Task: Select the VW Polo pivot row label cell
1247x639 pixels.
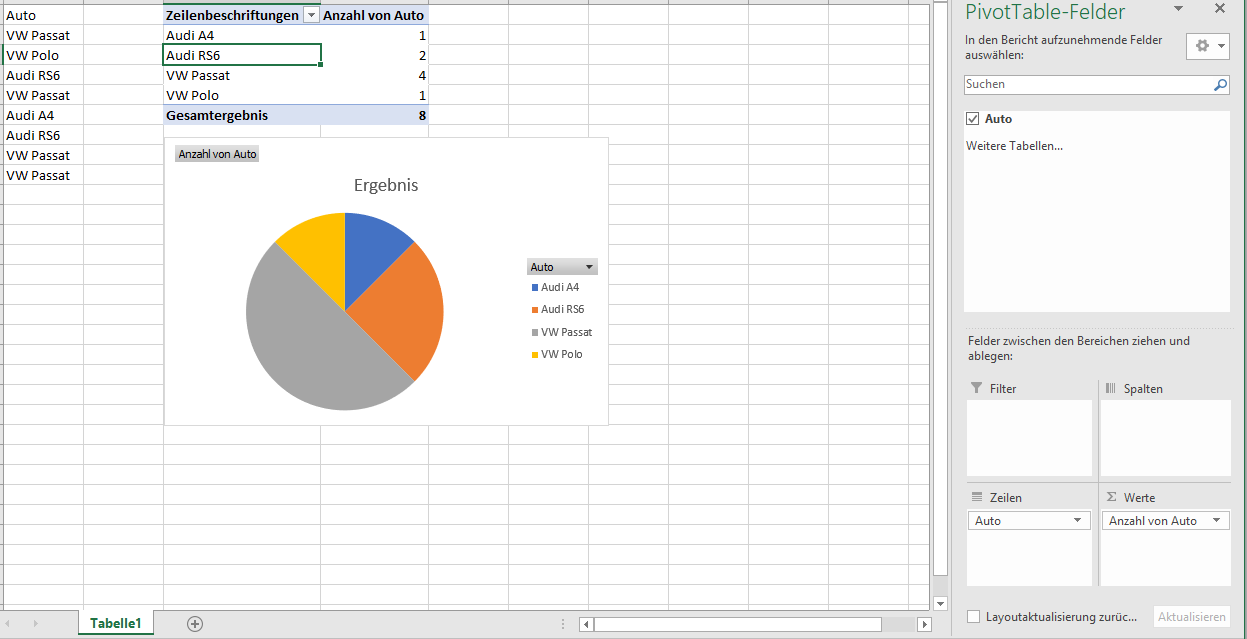Action: coord(242,95)
